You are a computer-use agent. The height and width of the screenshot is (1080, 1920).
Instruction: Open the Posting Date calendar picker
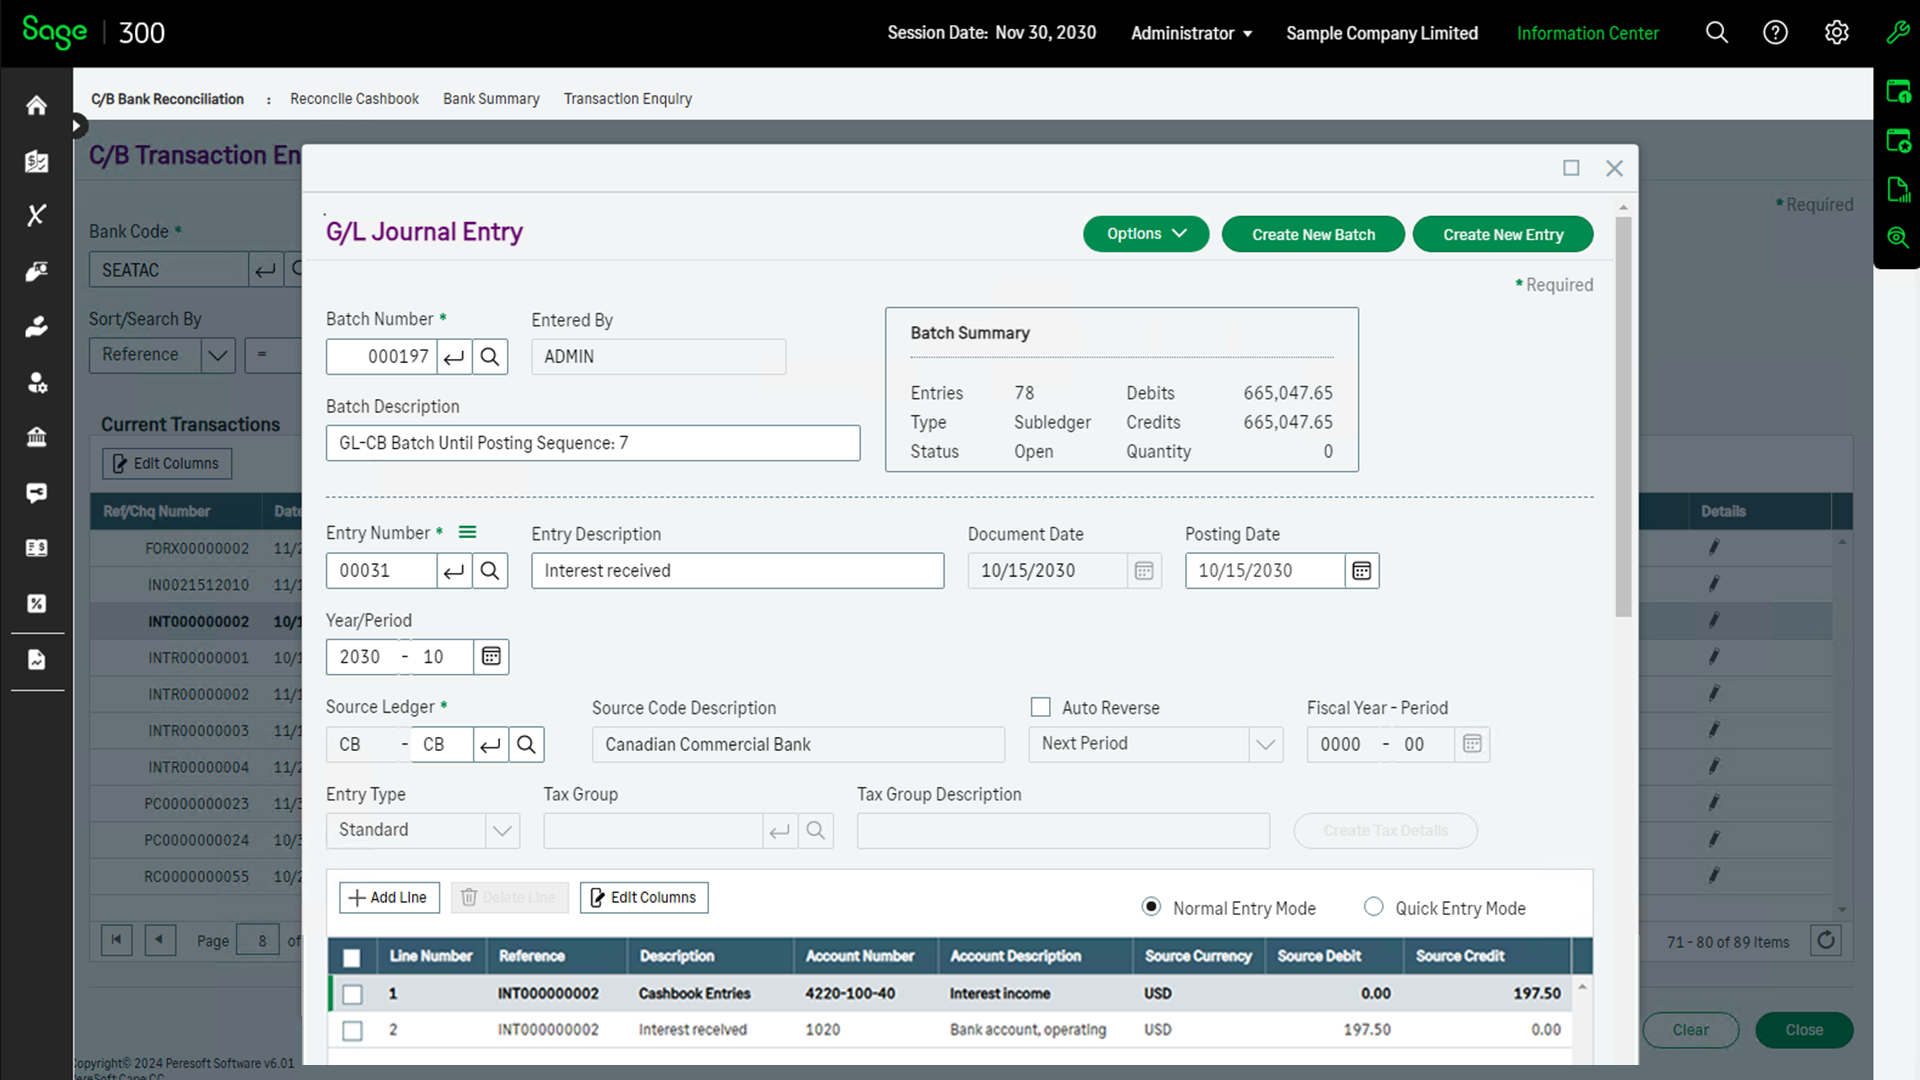pyautogui.click(x=1361, y=570)
